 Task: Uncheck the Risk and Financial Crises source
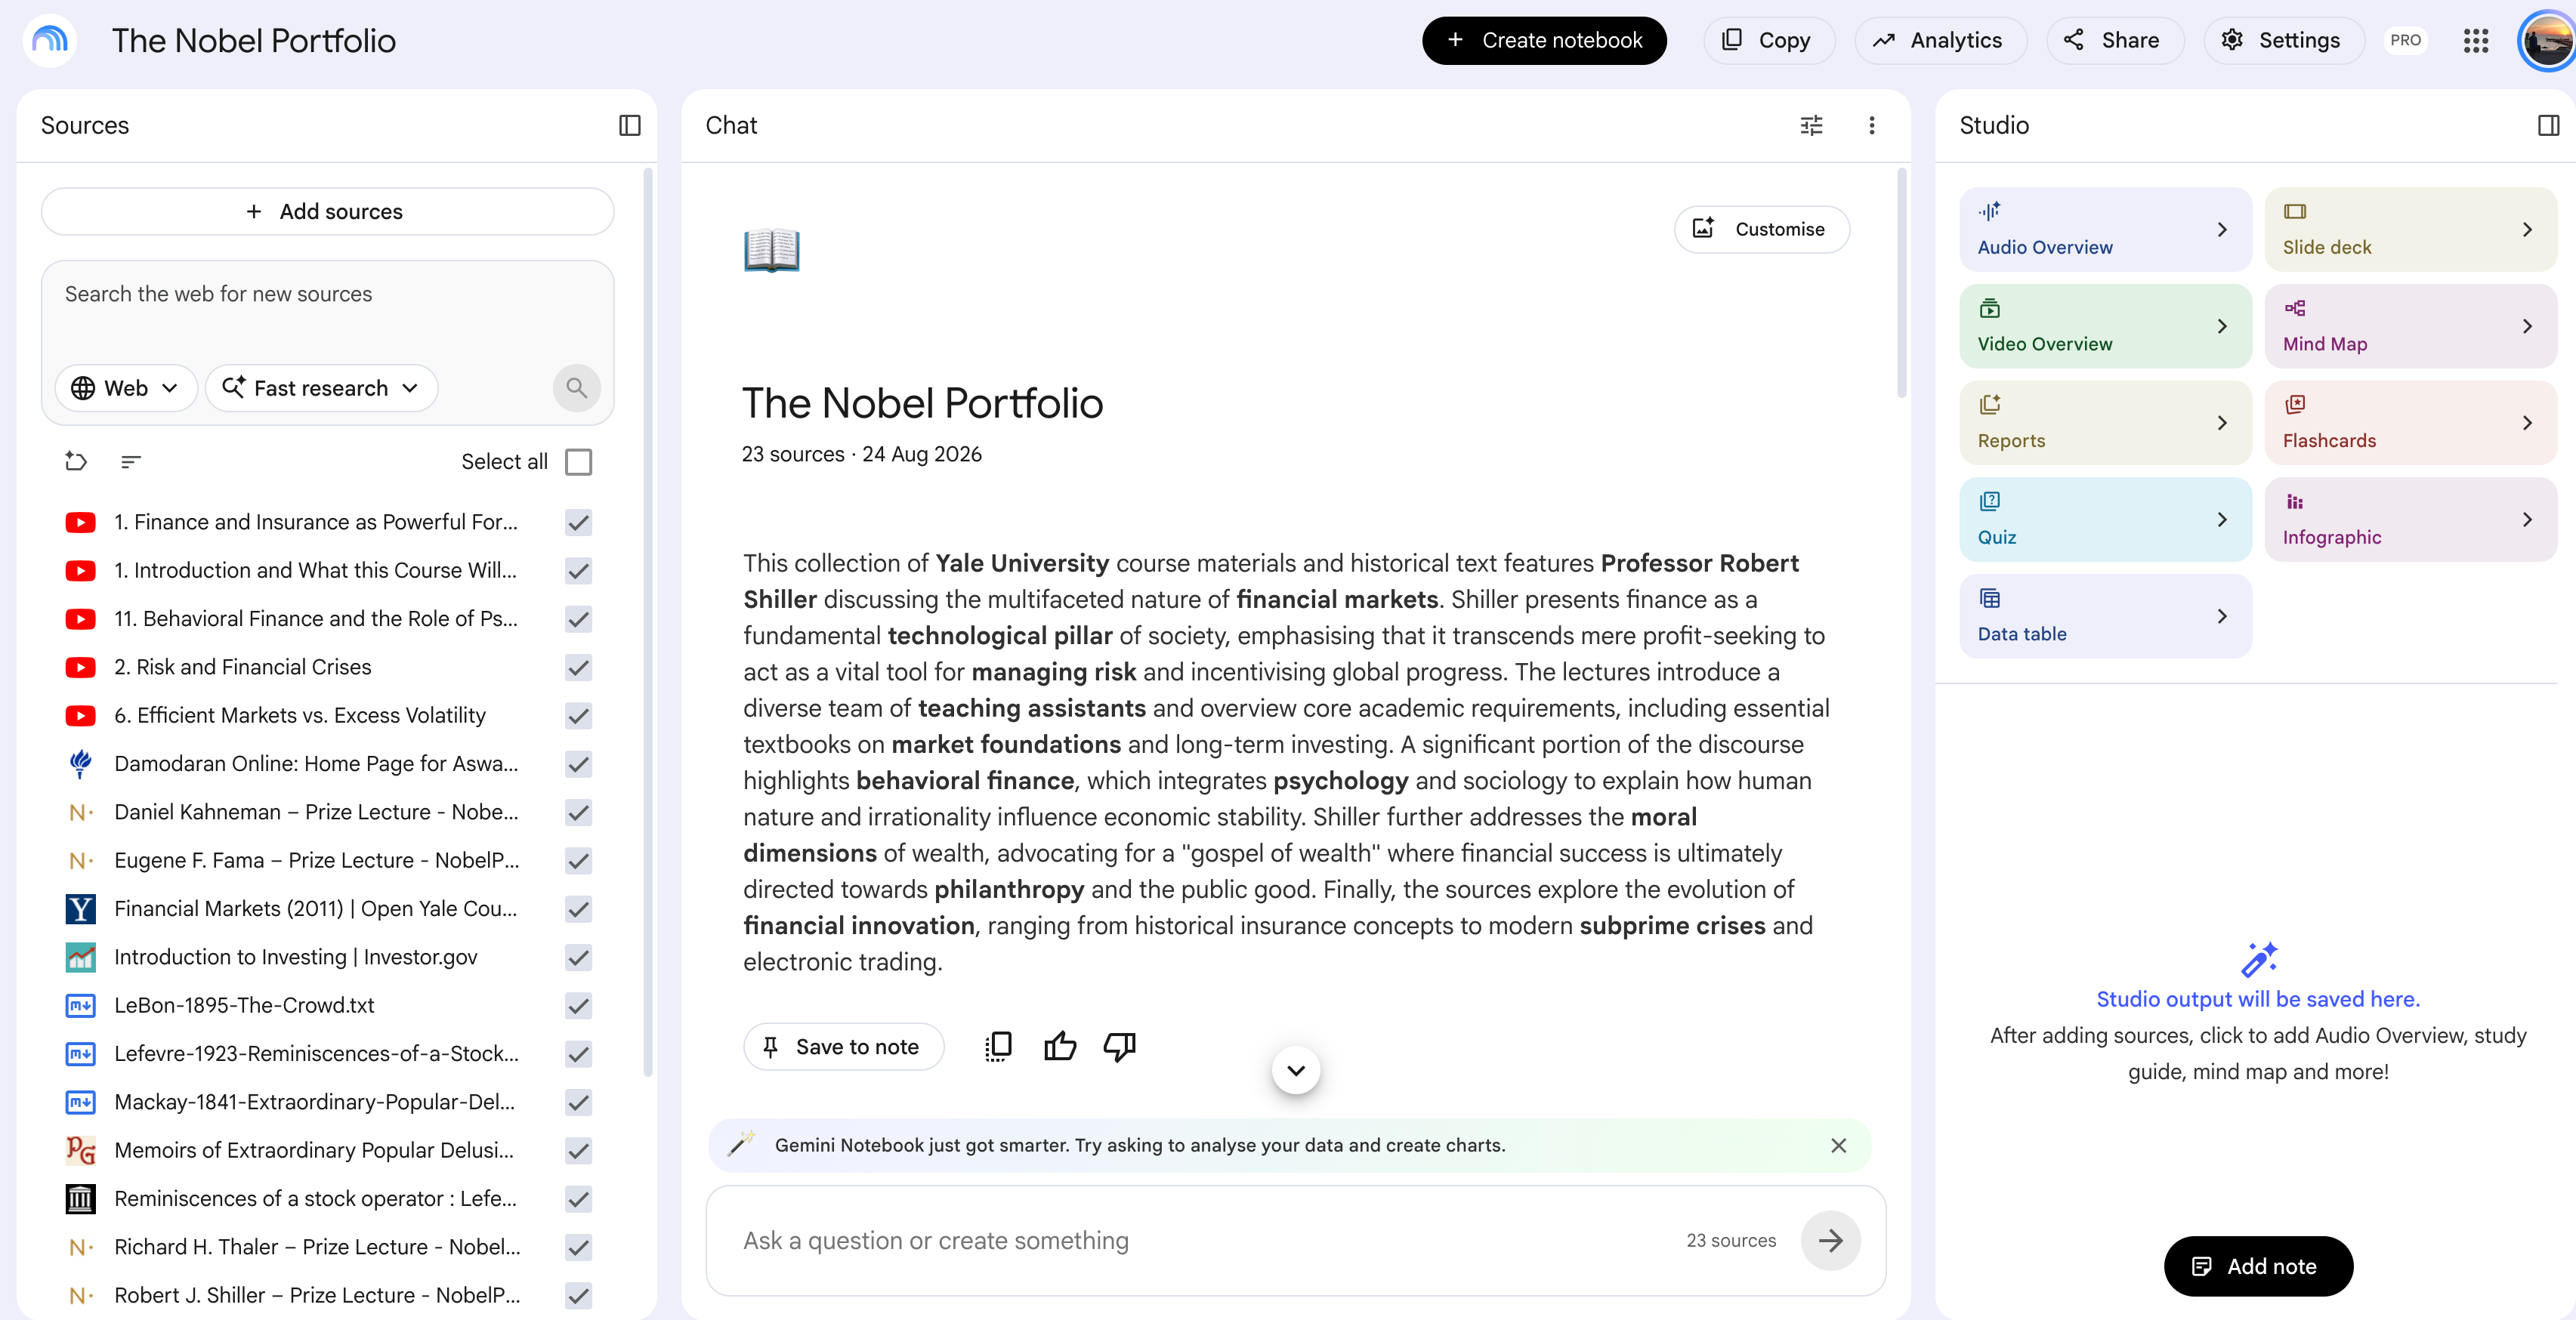(578, 667)
